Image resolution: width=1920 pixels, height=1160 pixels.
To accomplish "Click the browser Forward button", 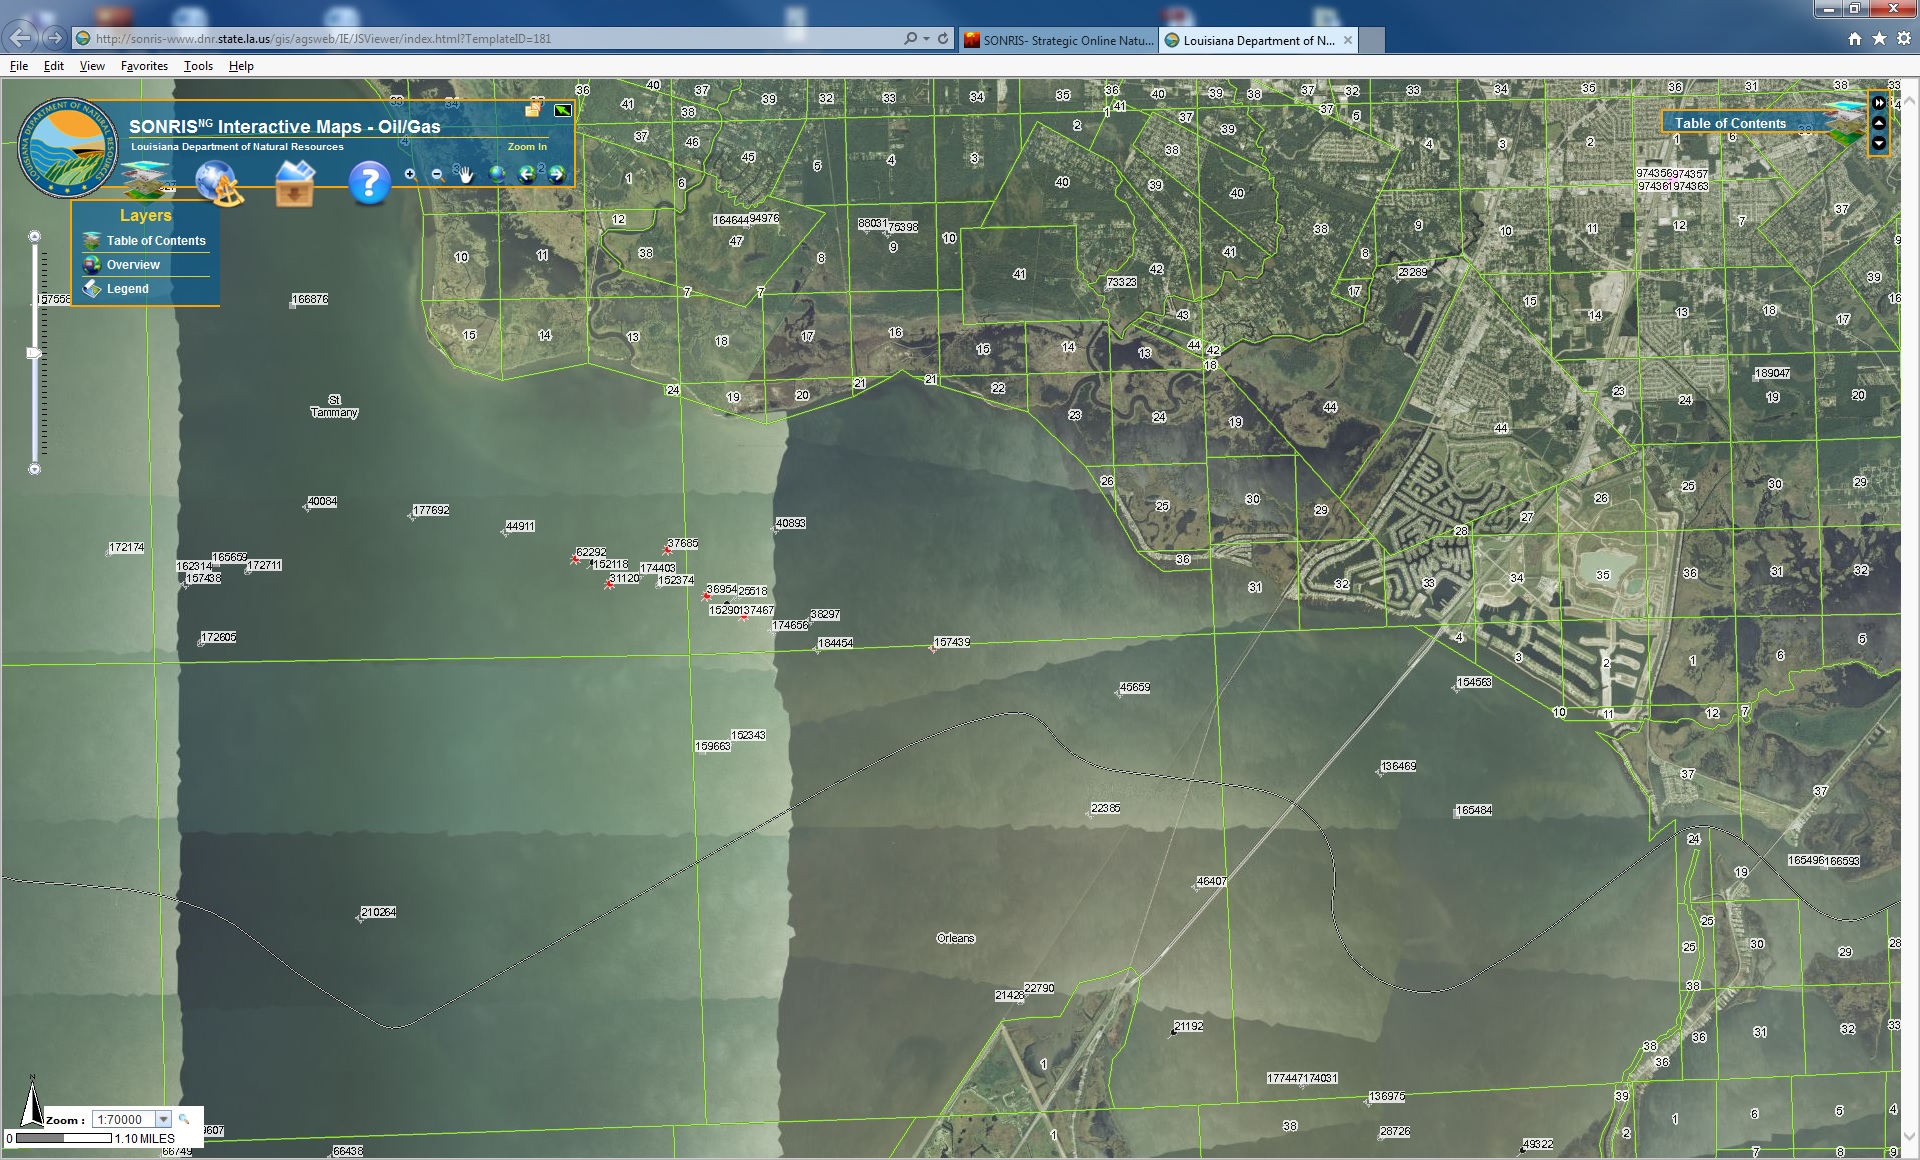I will 55,38.
